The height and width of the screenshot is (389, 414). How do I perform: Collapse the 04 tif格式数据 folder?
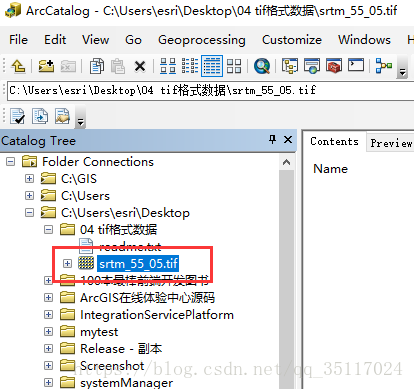[48, 230]
